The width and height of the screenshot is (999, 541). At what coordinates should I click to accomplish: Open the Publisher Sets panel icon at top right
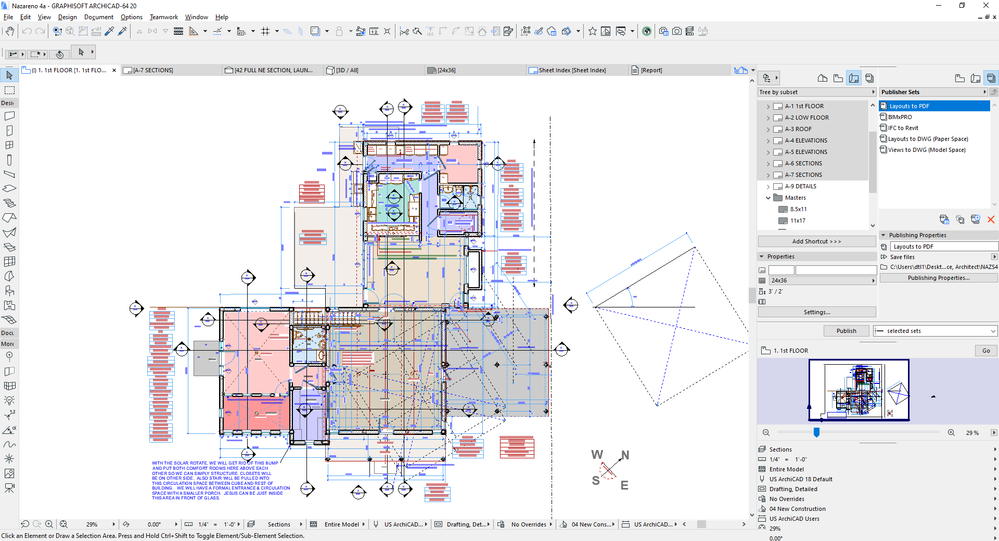(x=991, y=78)
